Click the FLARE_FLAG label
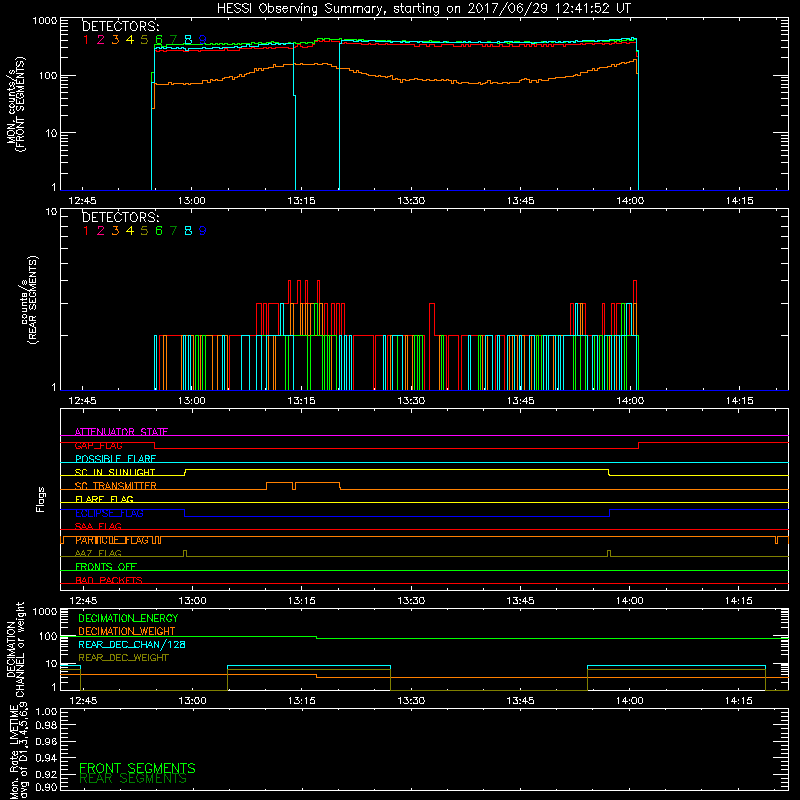Screen dimensions: 800x800 pyautogui.click(x=104, y=499)
